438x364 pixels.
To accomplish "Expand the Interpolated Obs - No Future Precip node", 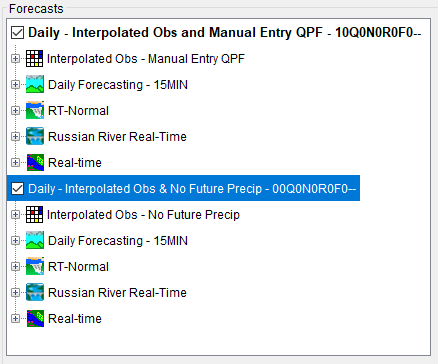I will [x=15, y=215].
